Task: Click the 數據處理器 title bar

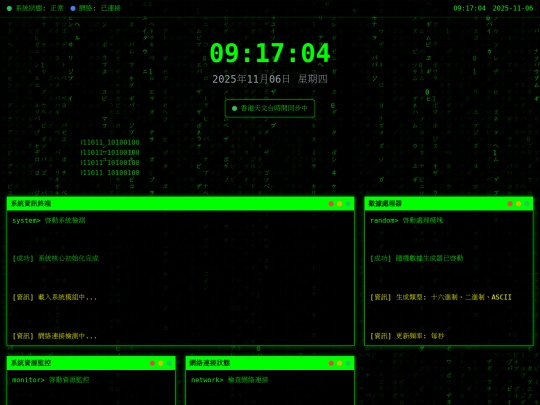Action: (449, 204)
